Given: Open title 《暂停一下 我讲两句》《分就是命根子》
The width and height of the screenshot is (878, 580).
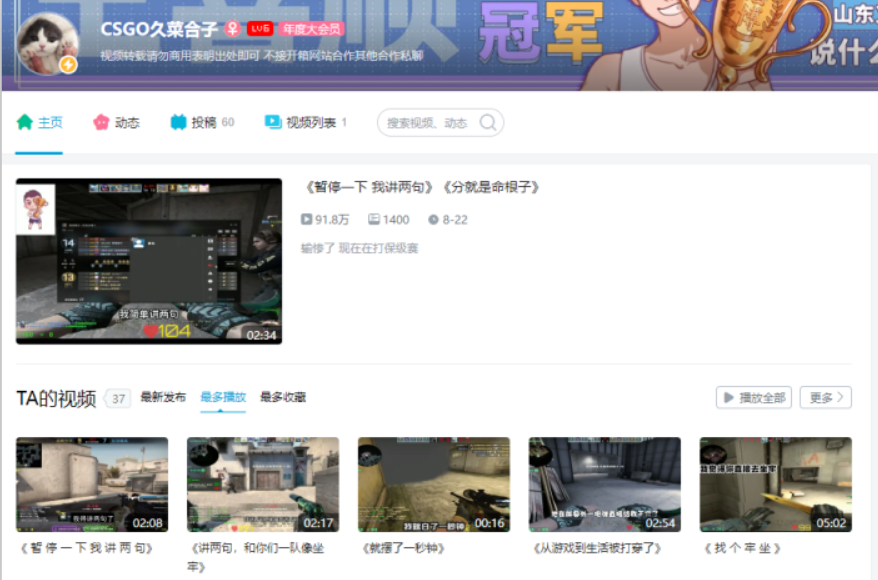Looking at the screenshot, I should 422,187.
